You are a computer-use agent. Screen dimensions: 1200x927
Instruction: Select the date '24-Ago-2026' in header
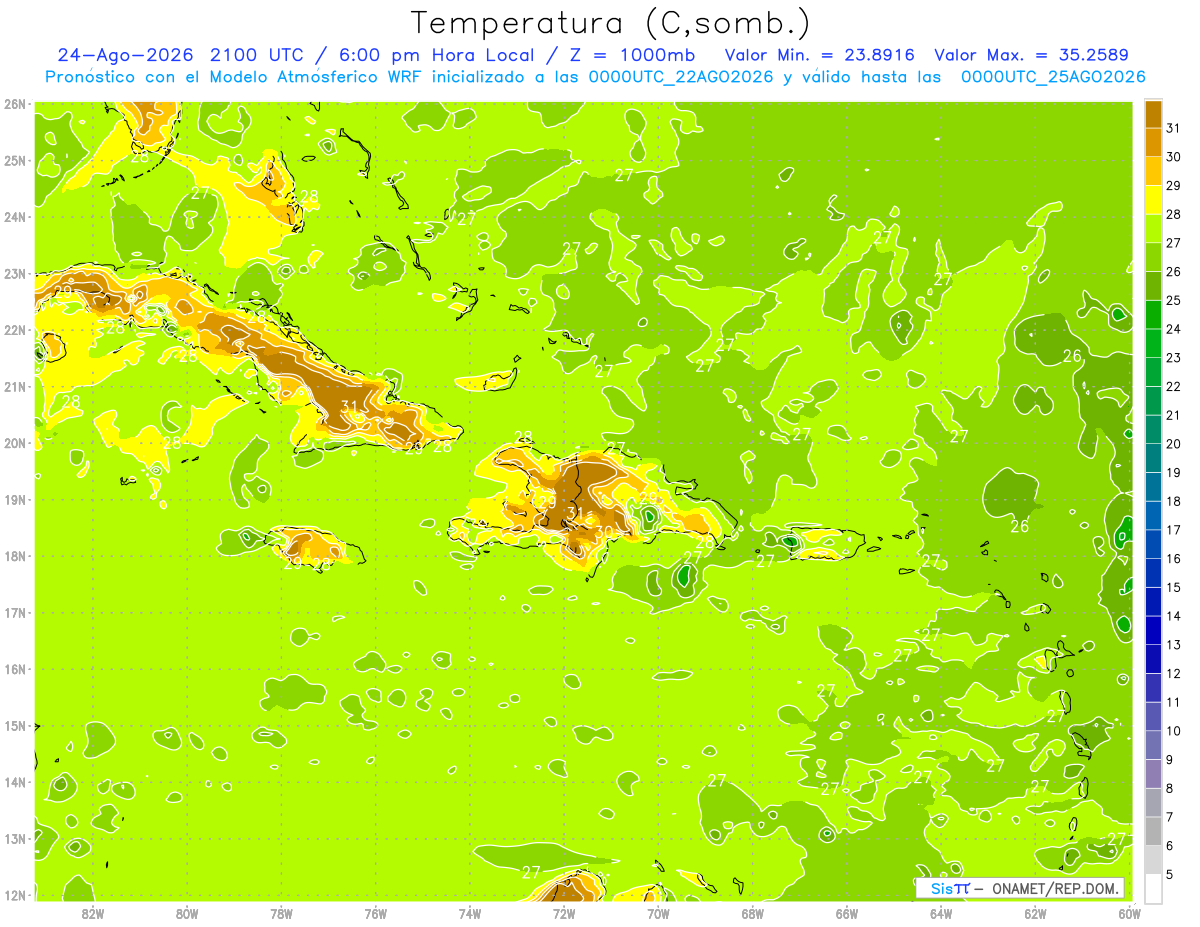point(126,54)
